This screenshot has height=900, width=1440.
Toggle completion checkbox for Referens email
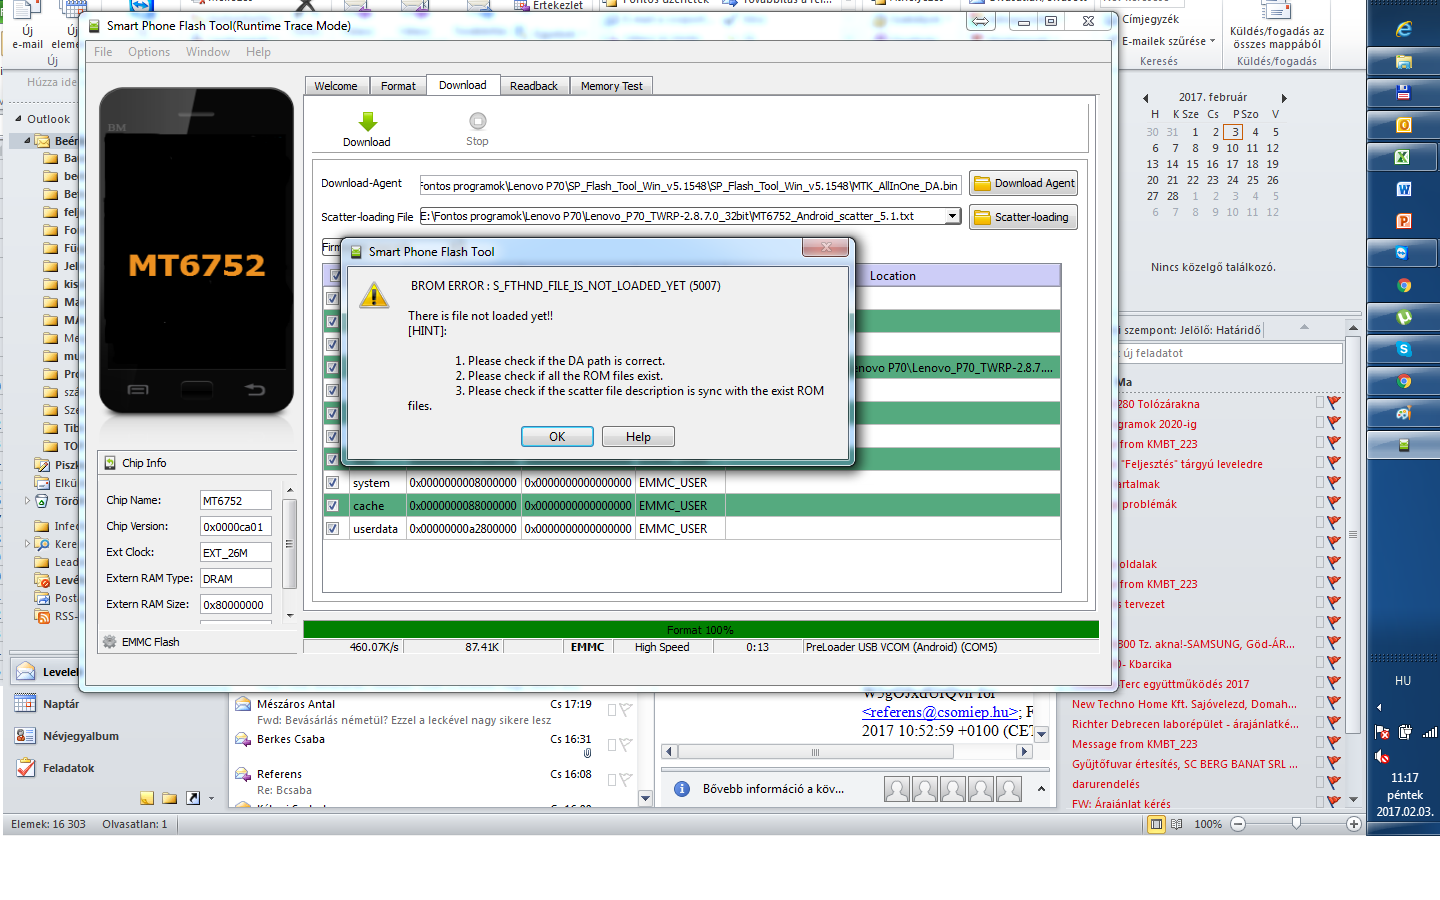point(612,780)
